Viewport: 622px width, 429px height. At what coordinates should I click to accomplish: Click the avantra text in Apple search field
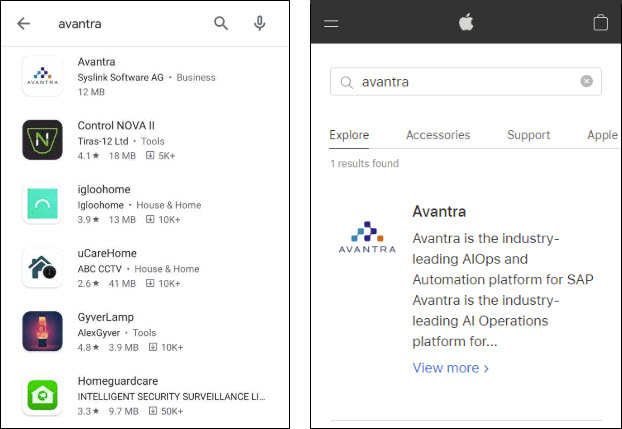385,82
